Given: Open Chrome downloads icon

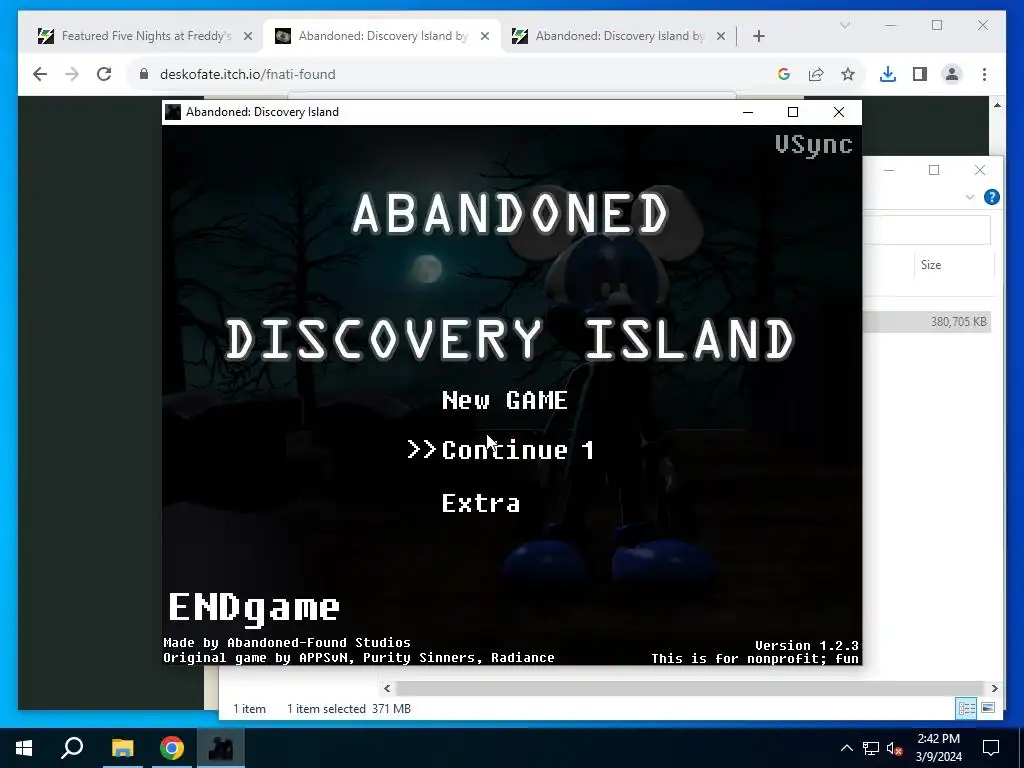Looking at the screenshot, I should [888, 74].
